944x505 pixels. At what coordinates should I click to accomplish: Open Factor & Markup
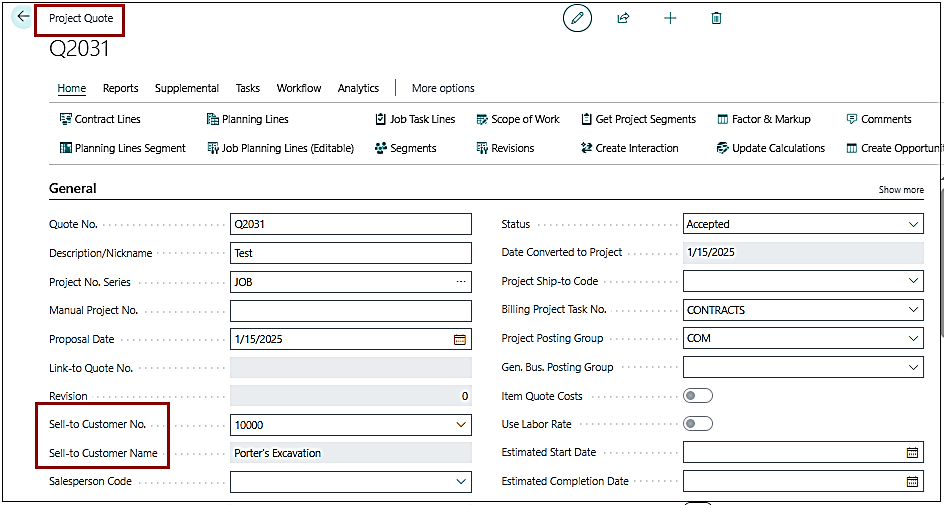coord(764,119)
